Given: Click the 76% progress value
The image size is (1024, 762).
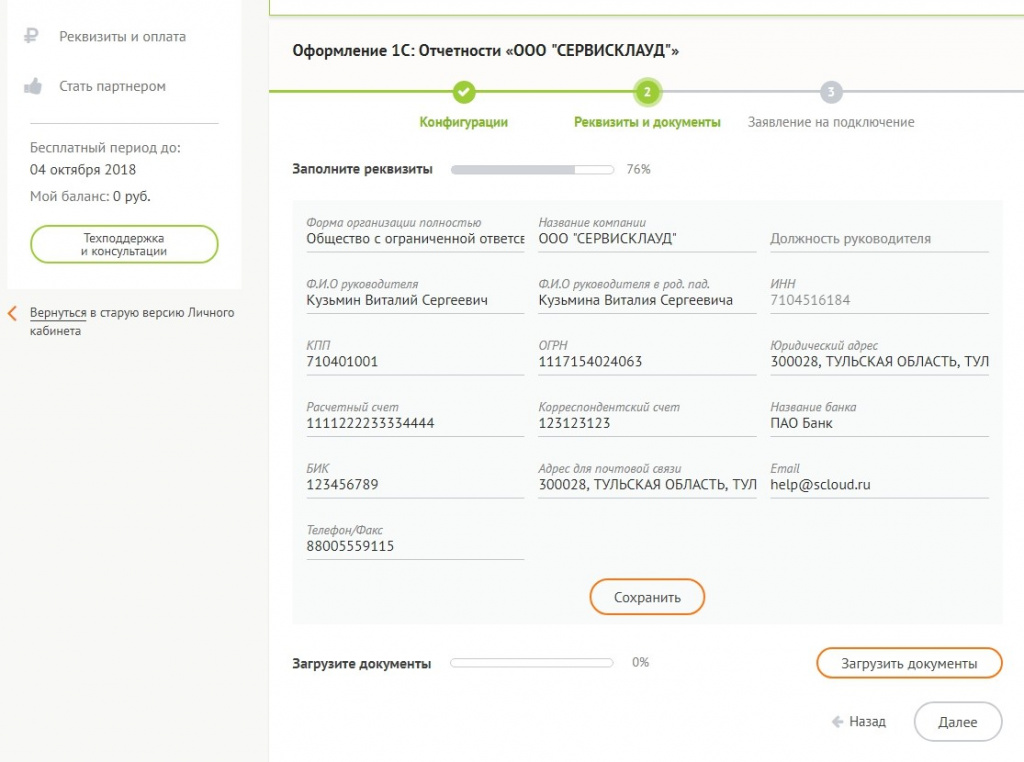Looking at the screenshot, I should pyautogui.click(x=638, y=169).
